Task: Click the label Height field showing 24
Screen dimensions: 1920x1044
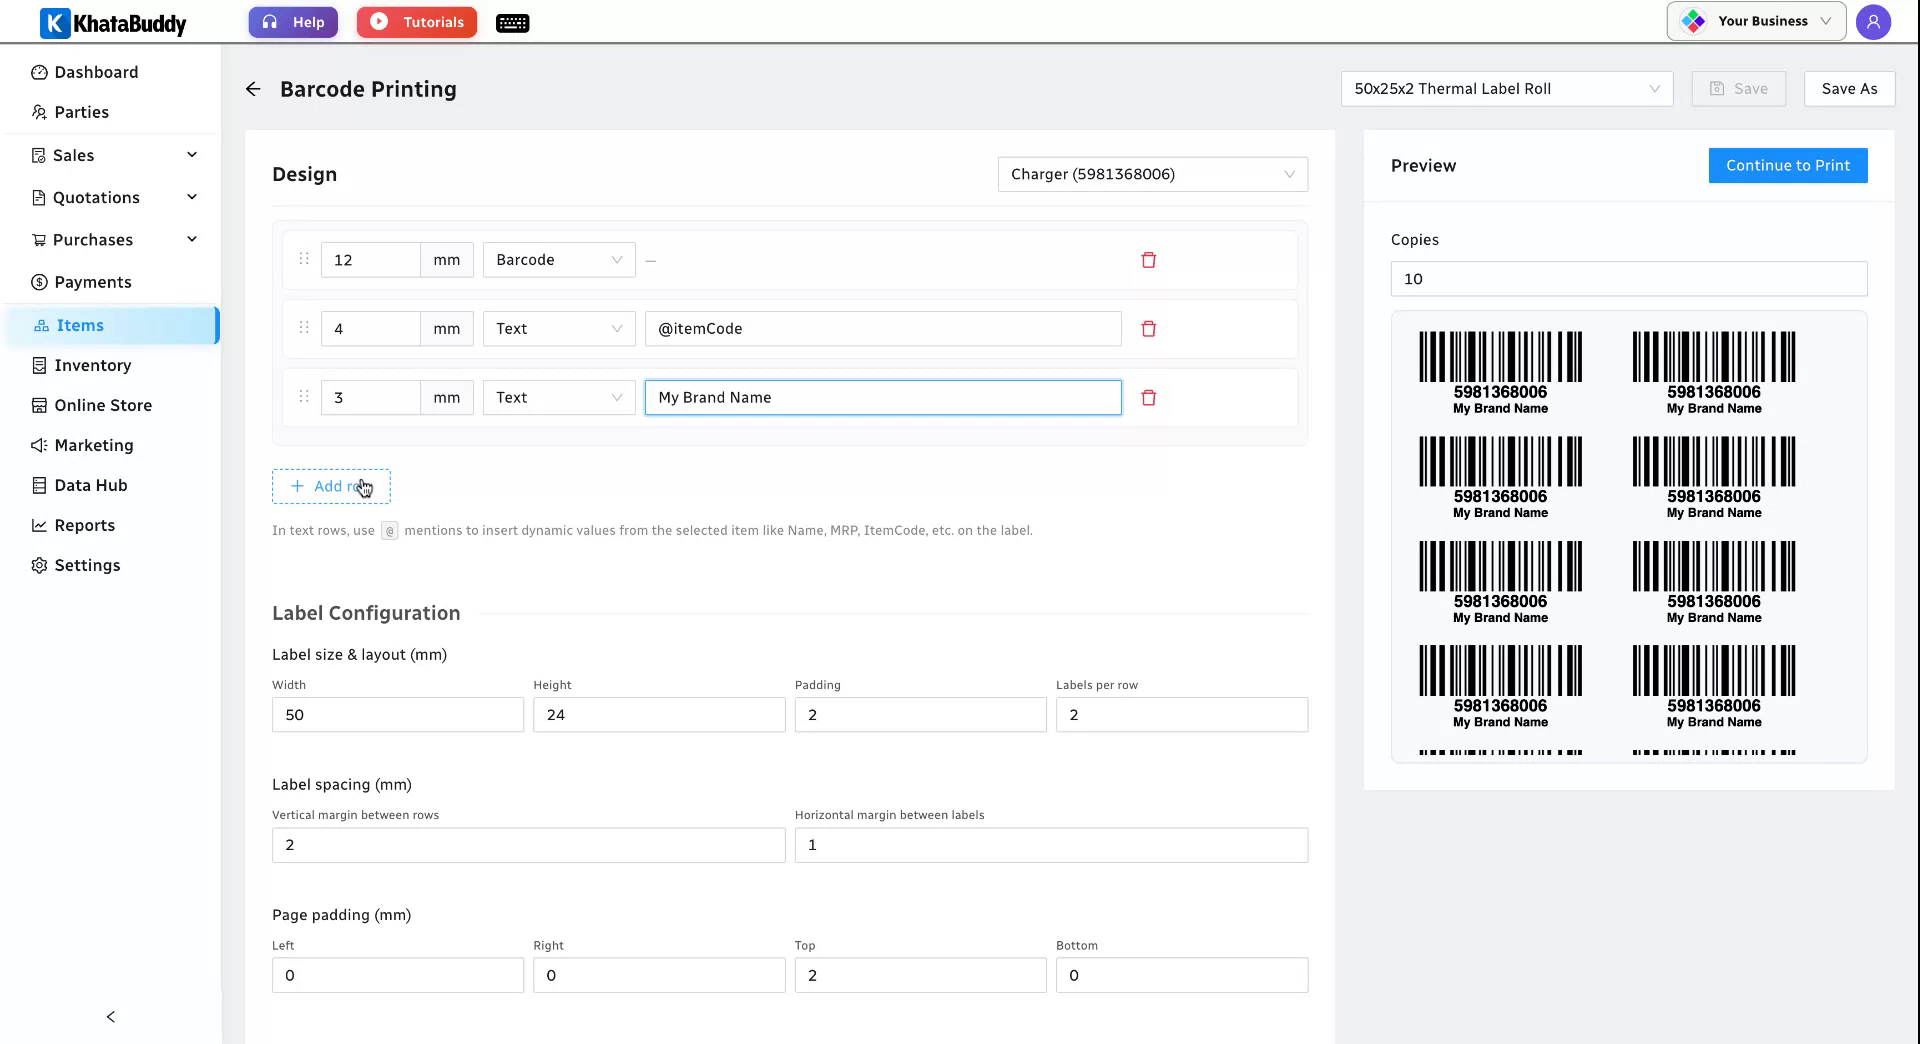Action: coord(659,715)
